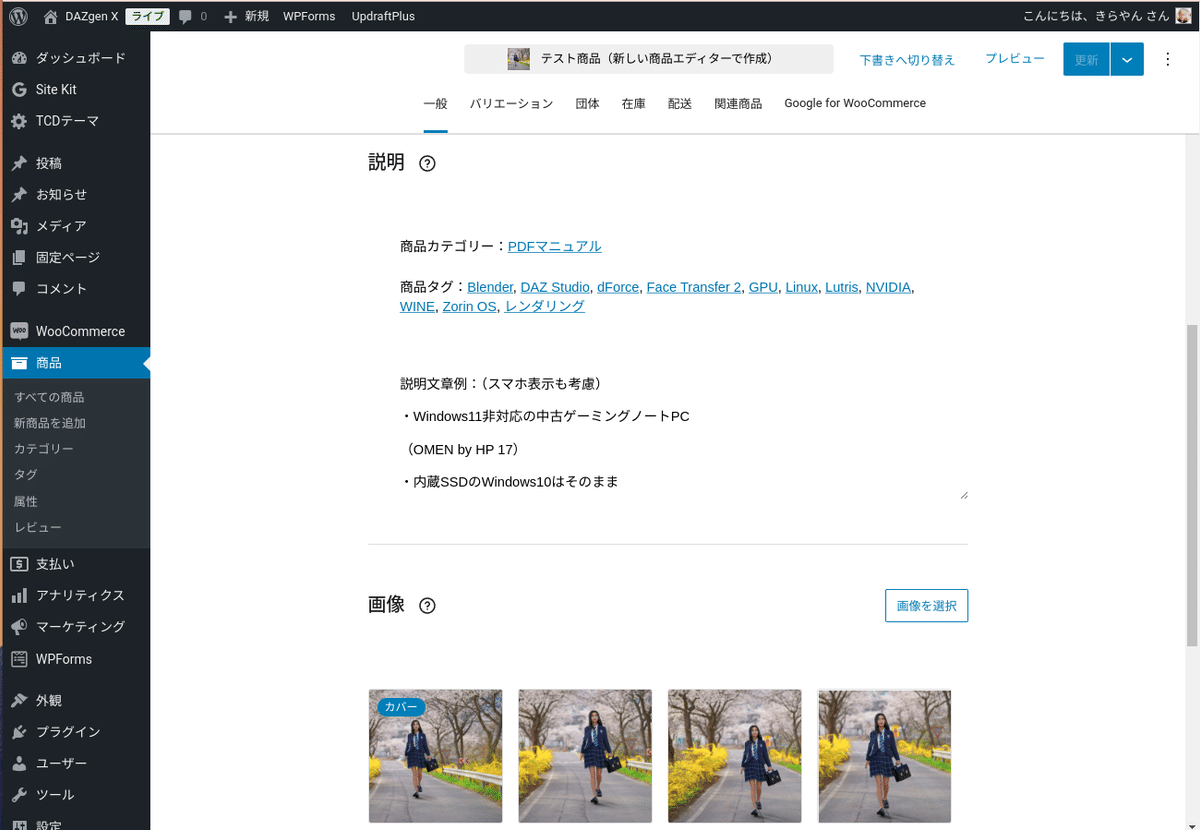Image resolution: width=1200 pixels, height=830 pixels.
Task: Open the NVIDIA tag link
Action: 889,287
